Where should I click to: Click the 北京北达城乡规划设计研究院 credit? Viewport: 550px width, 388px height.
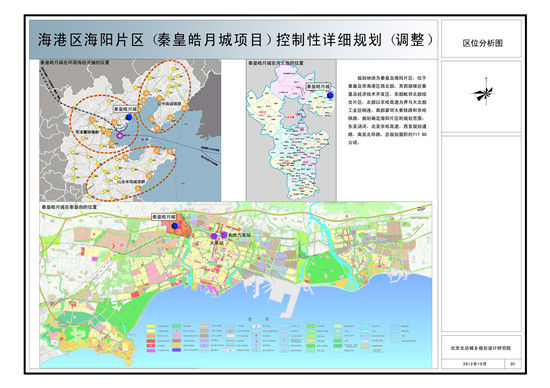point(481,348)
